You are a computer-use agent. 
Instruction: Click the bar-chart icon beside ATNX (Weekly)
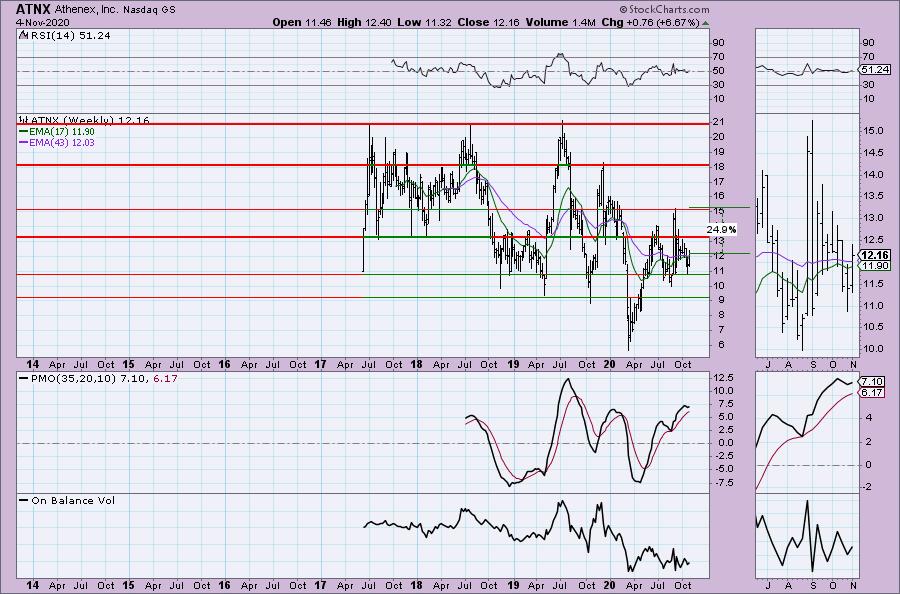point(24,120)
